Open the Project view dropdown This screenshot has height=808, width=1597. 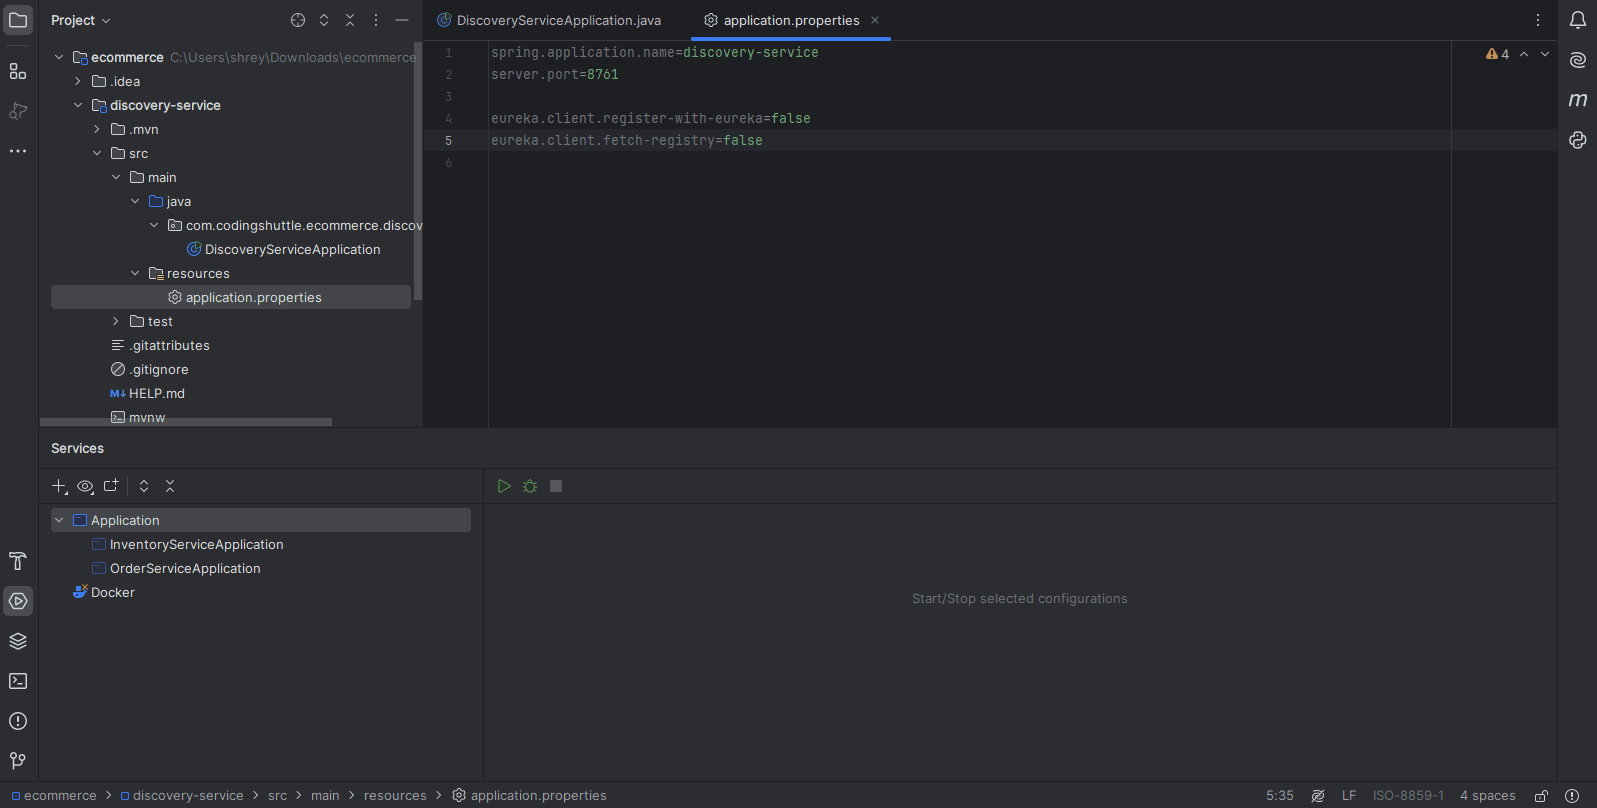(x=81, y=20)
